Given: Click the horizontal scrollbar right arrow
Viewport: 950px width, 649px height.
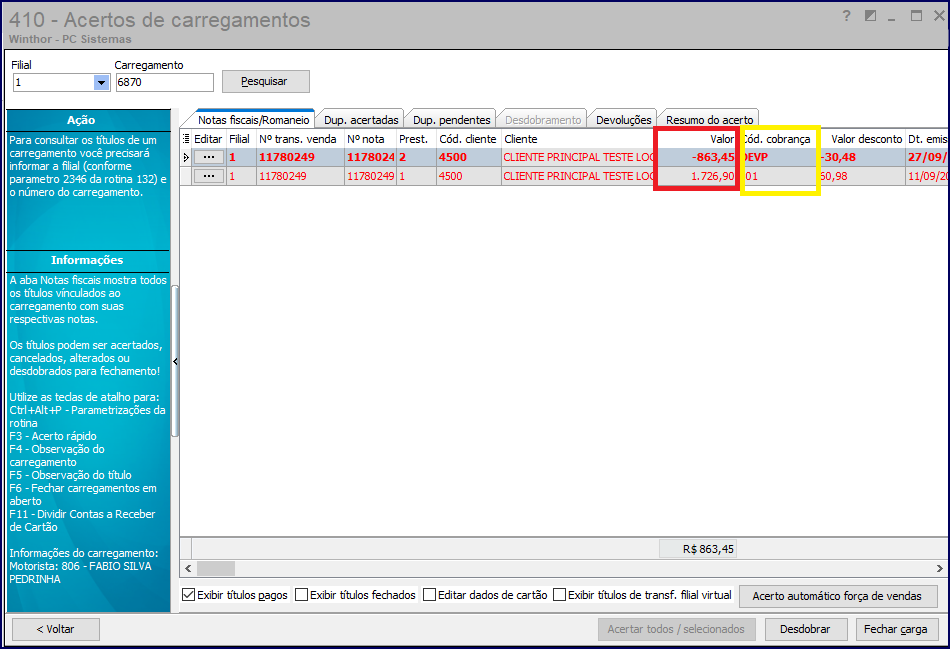Looking at the screenshot, I should point(940,568).
